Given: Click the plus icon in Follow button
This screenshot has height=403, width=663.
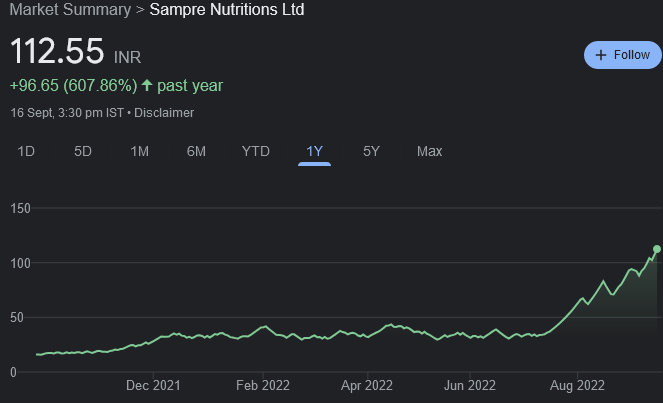Looking at the screenshot, I should pos(601,55).
